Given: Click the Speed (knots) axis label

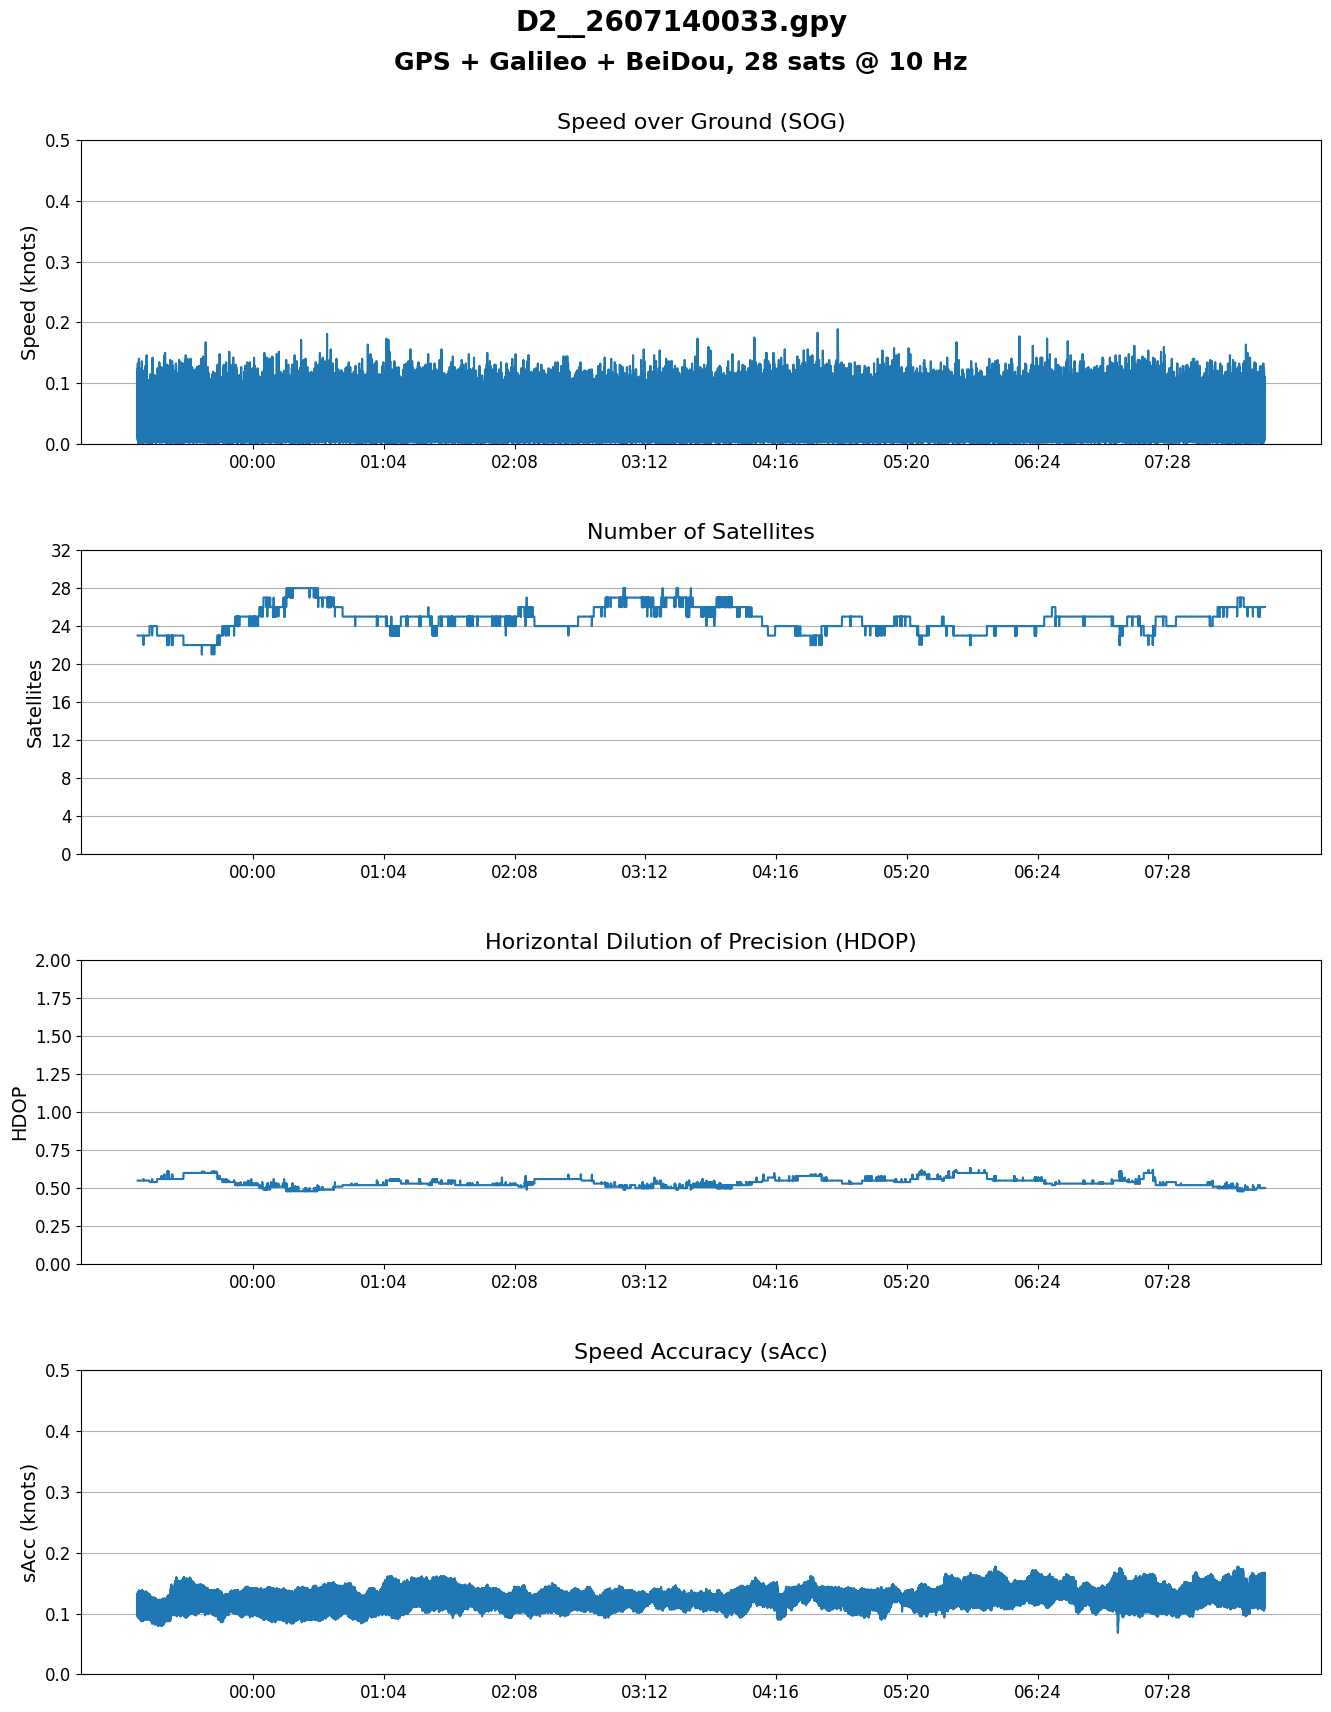Looking at the screenshot, I should click(29, 292).
